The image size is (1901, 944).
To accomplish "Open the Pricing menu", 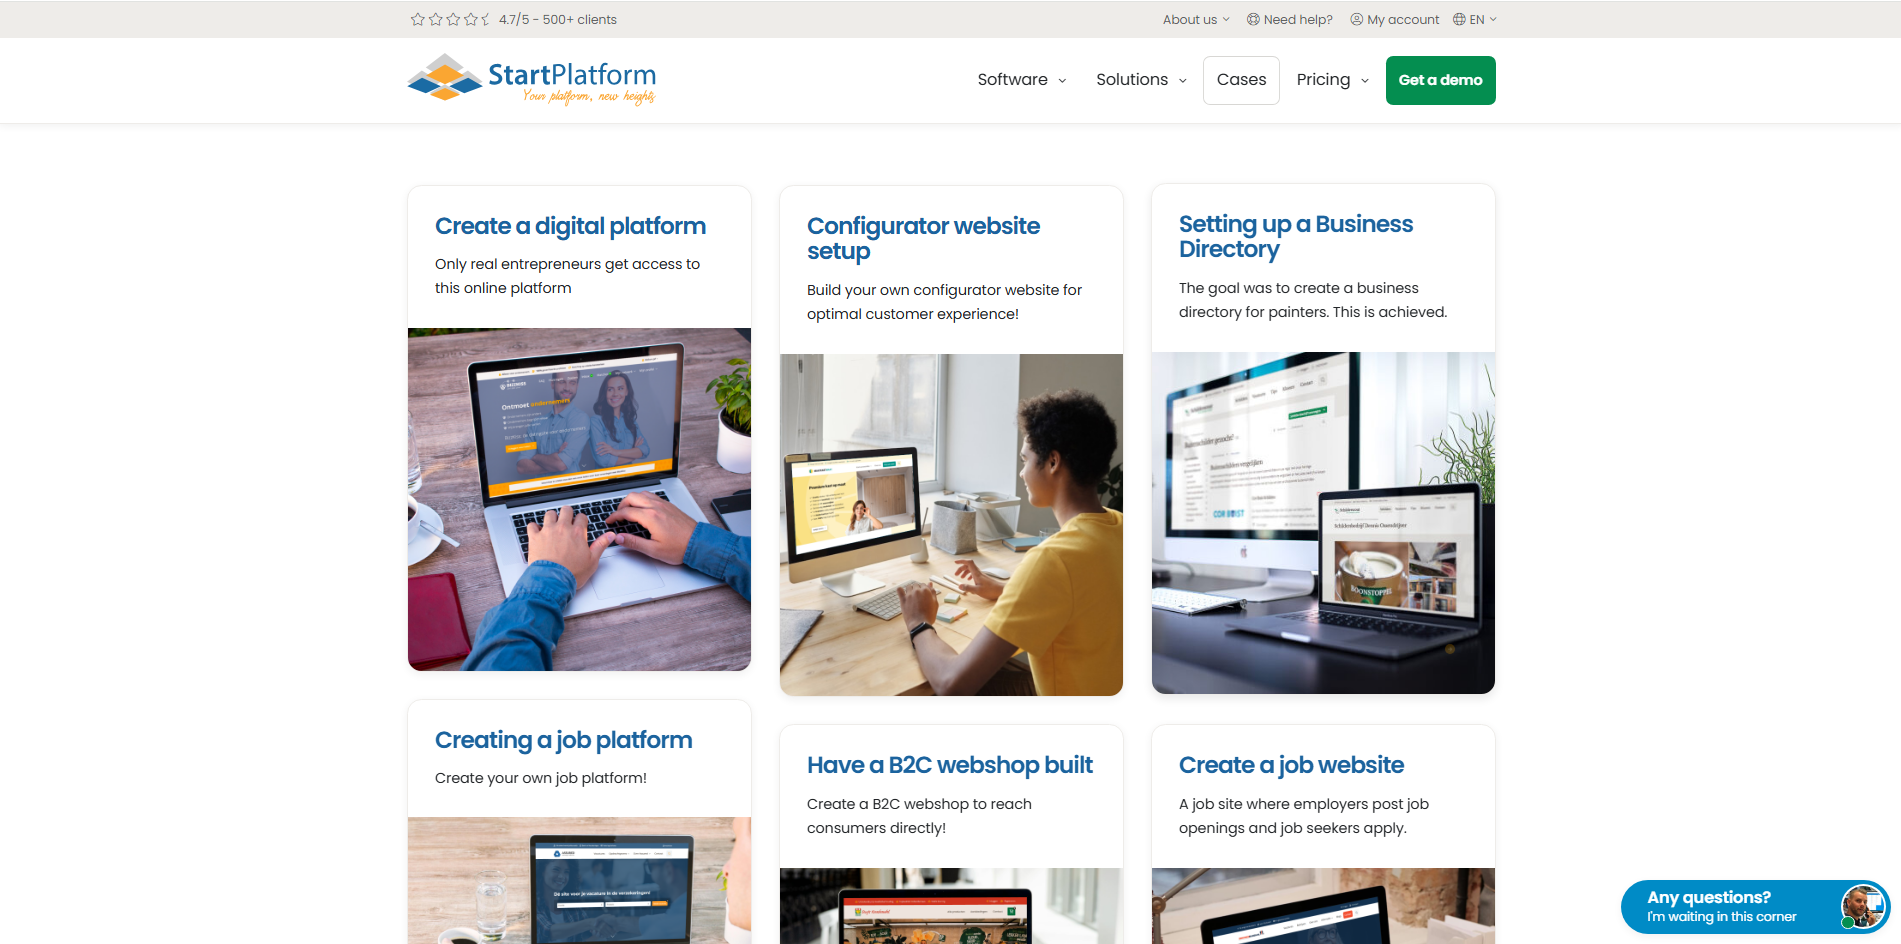I will (1332, 80).
